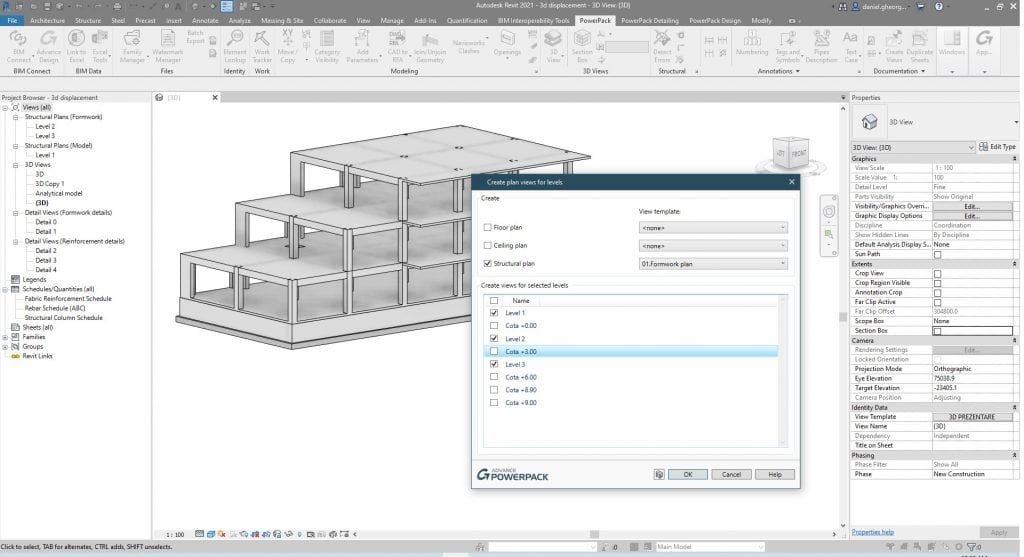1024x557 pixels.
Task: Enable Ceiling plan checkbox in dialog
Action: (487, 246)
